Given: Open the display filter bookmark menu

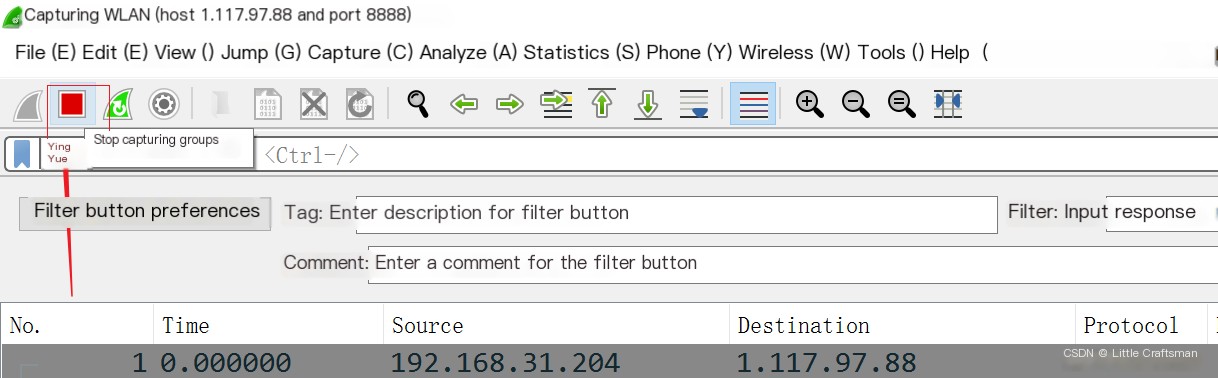Looking at the screenshot, I should click(22, 154).
